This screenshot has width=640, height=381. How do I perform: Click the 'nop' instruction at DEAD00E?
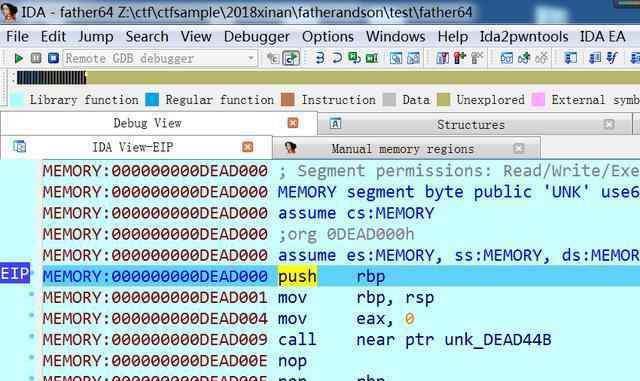(292, 361)
